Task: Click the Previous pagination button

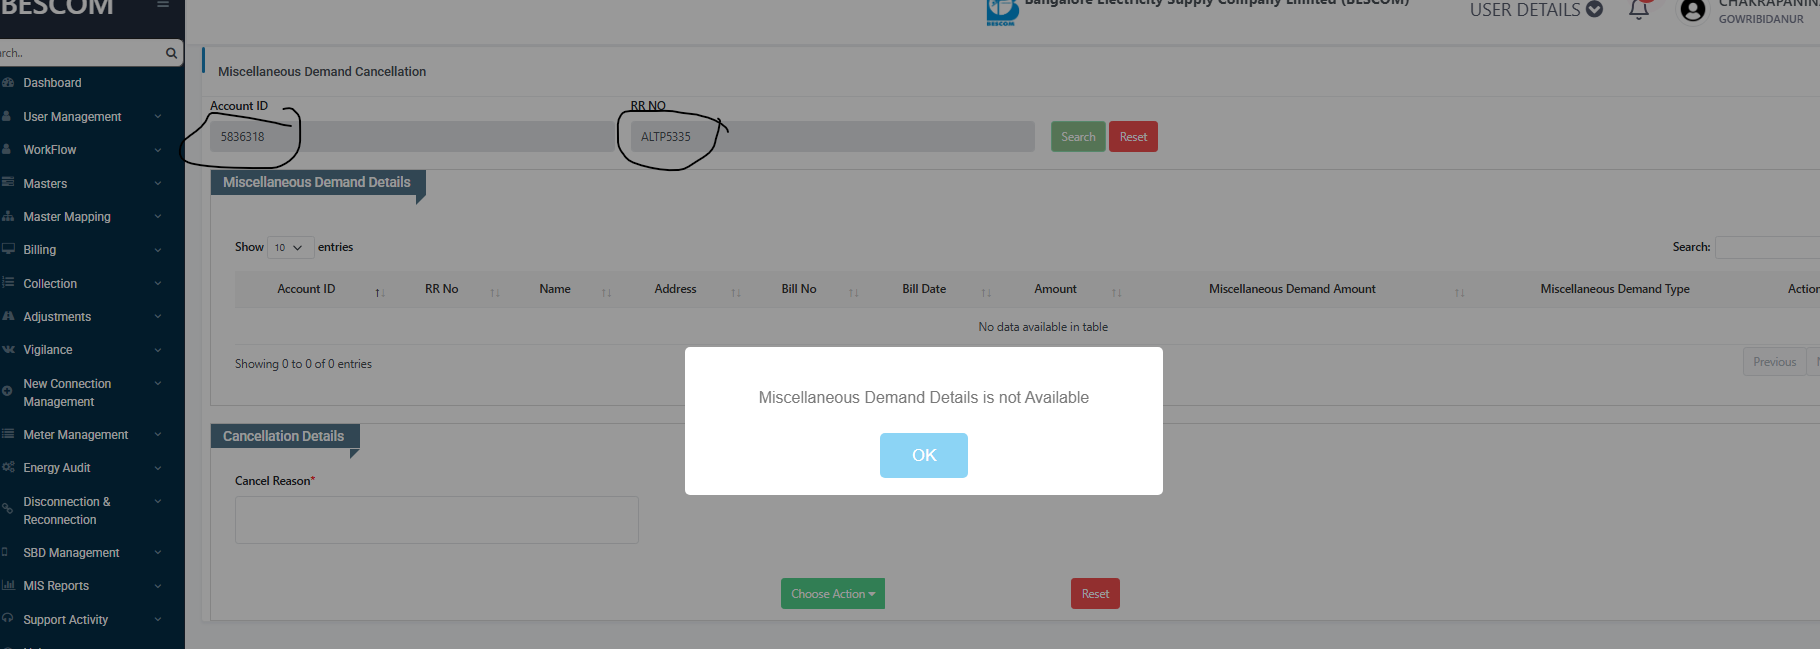Action: click(1774, 362)
